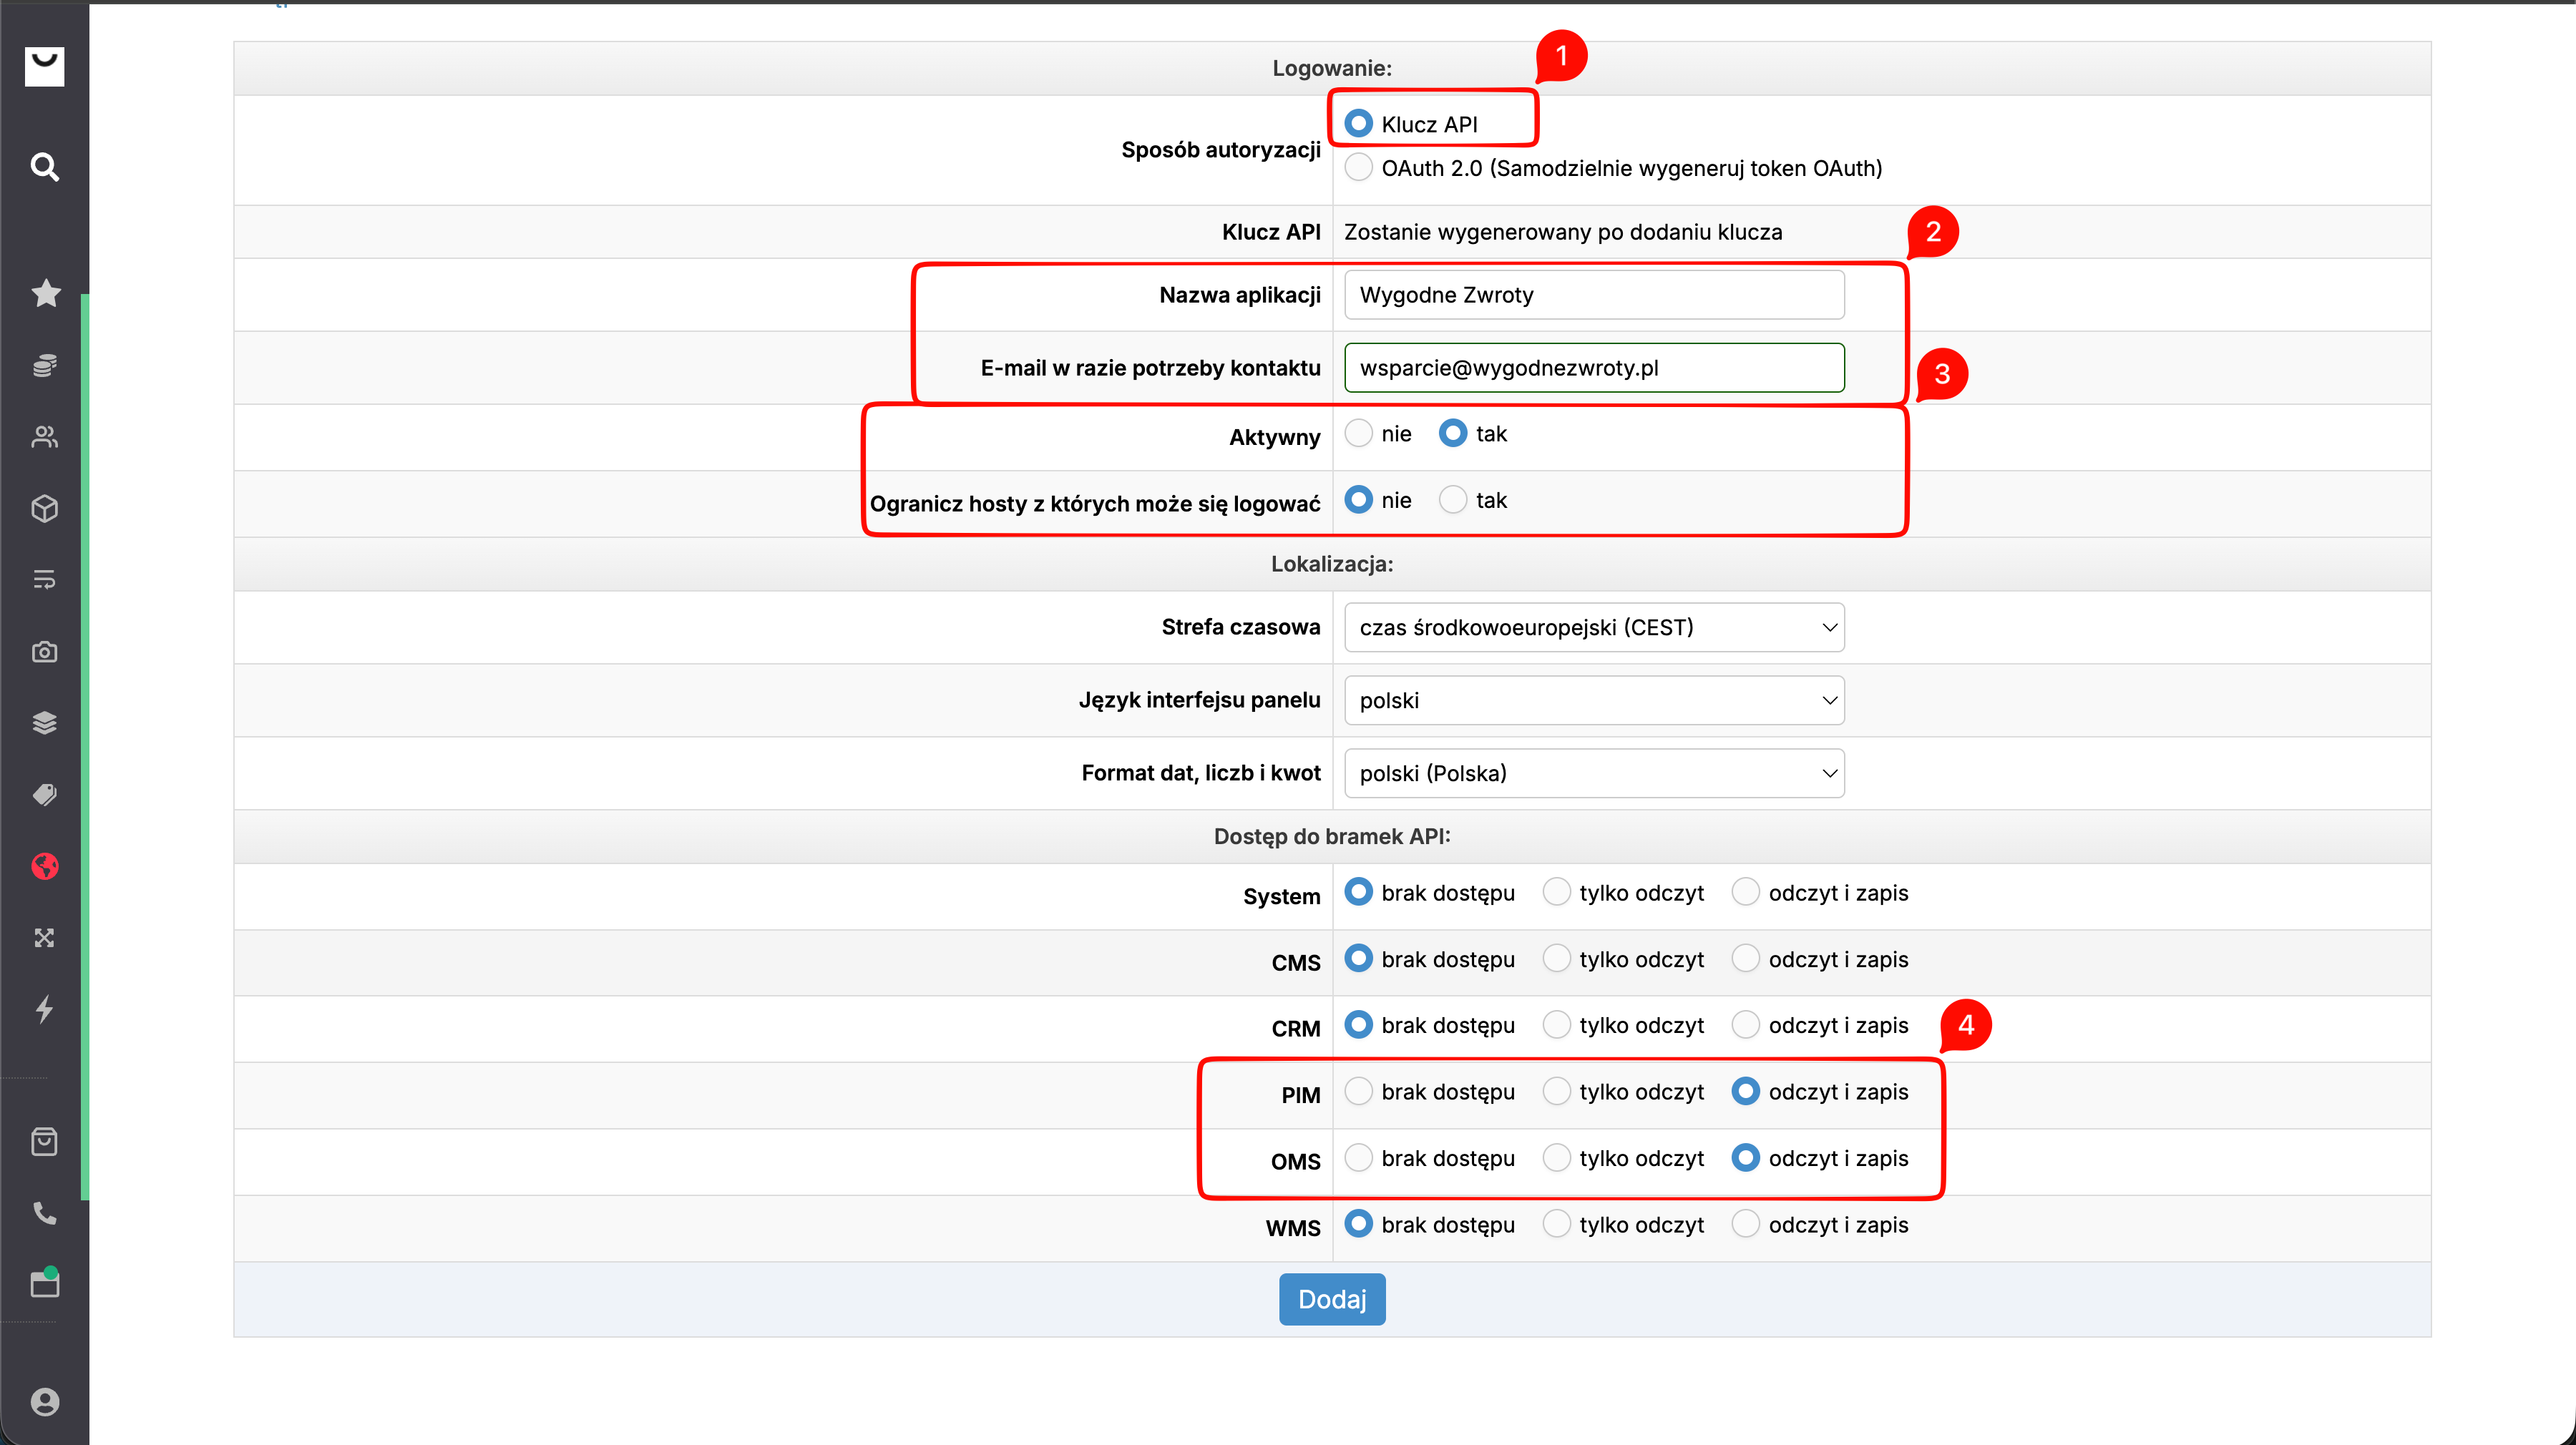Open the camera icon in the sidebar
This screenshot has height=1445, width=2576.
44,652
